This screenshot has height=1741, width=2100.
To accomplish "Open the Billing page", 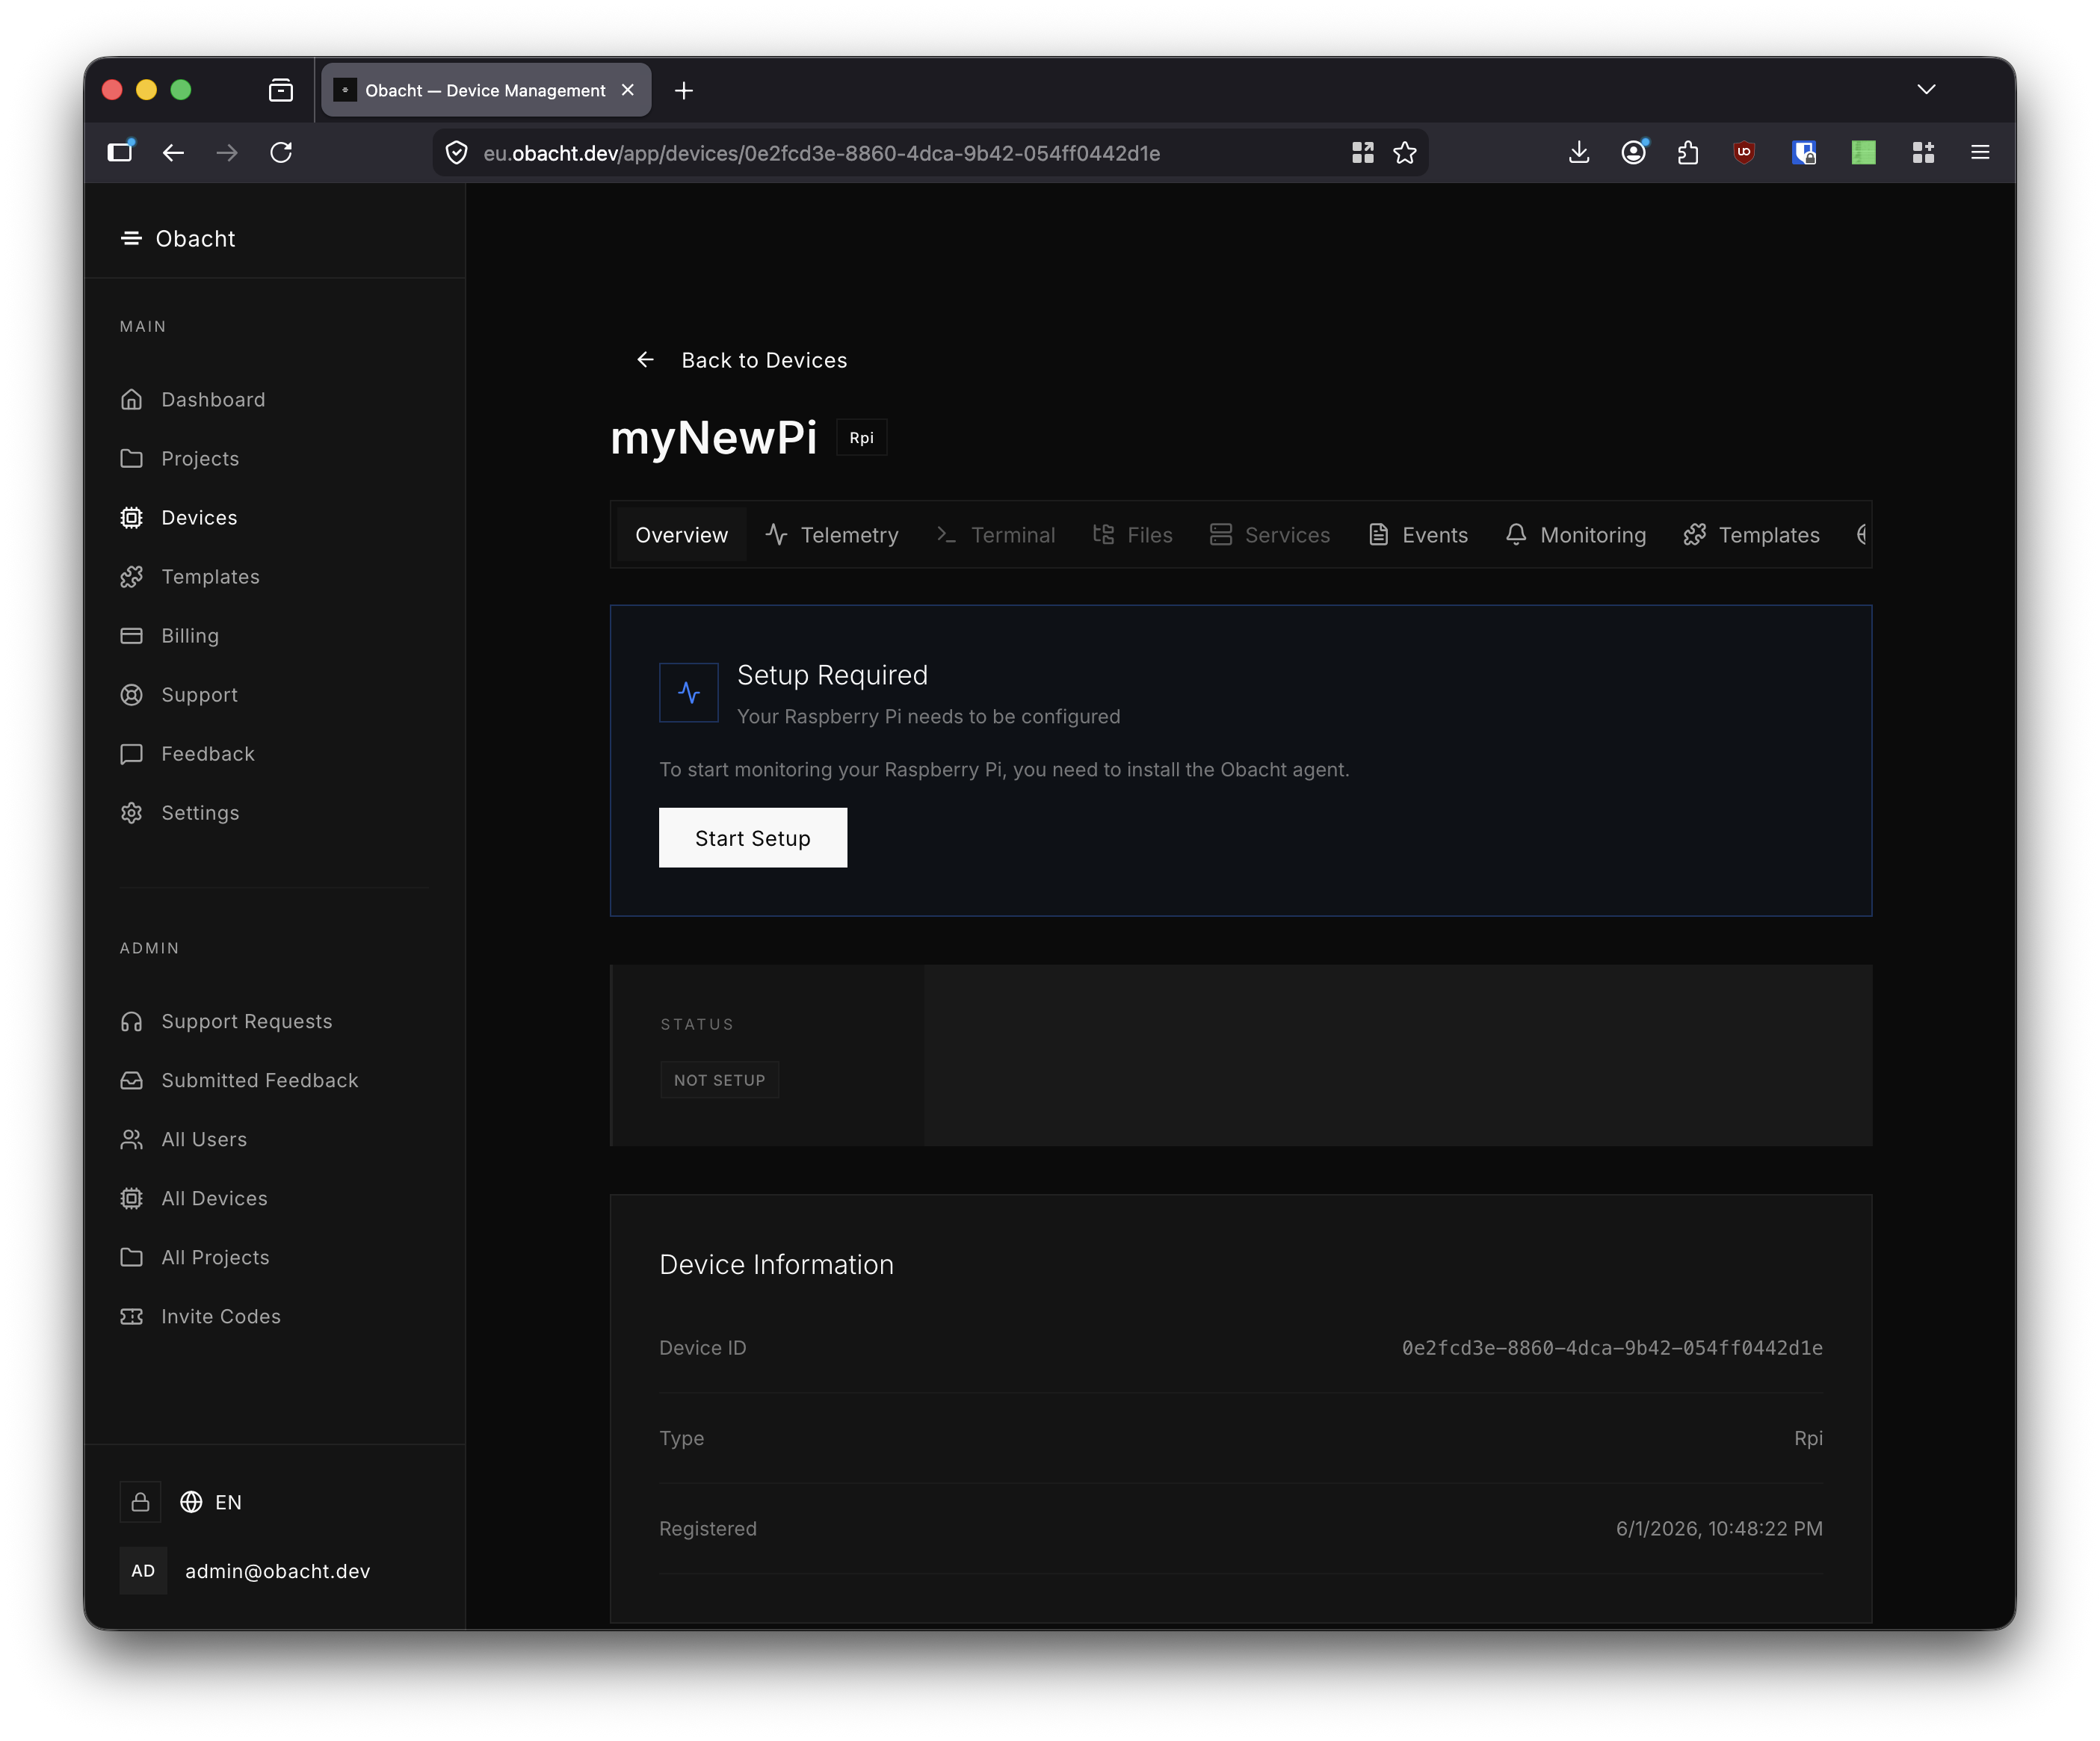I will coord(169,635).
